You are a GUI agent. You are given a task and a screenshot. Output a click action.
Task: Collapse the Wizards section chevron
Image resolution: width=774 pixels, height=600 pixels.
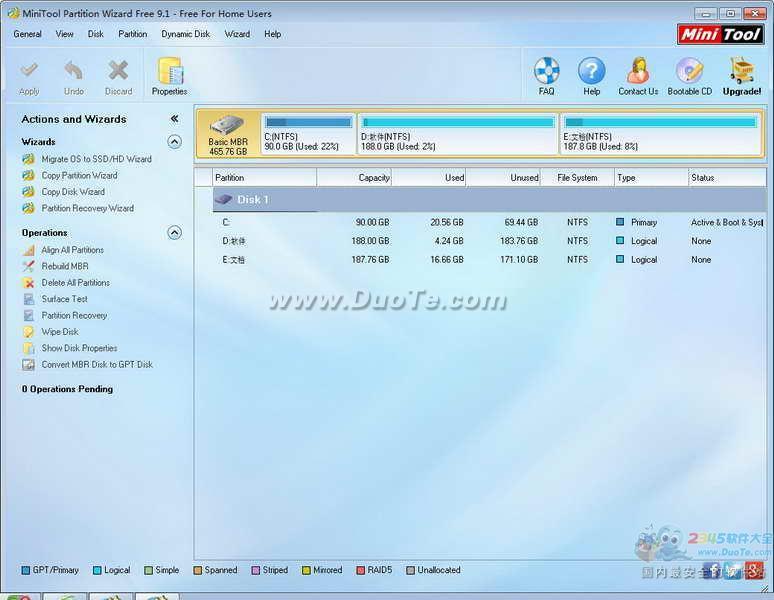click(x=174, y=142)
